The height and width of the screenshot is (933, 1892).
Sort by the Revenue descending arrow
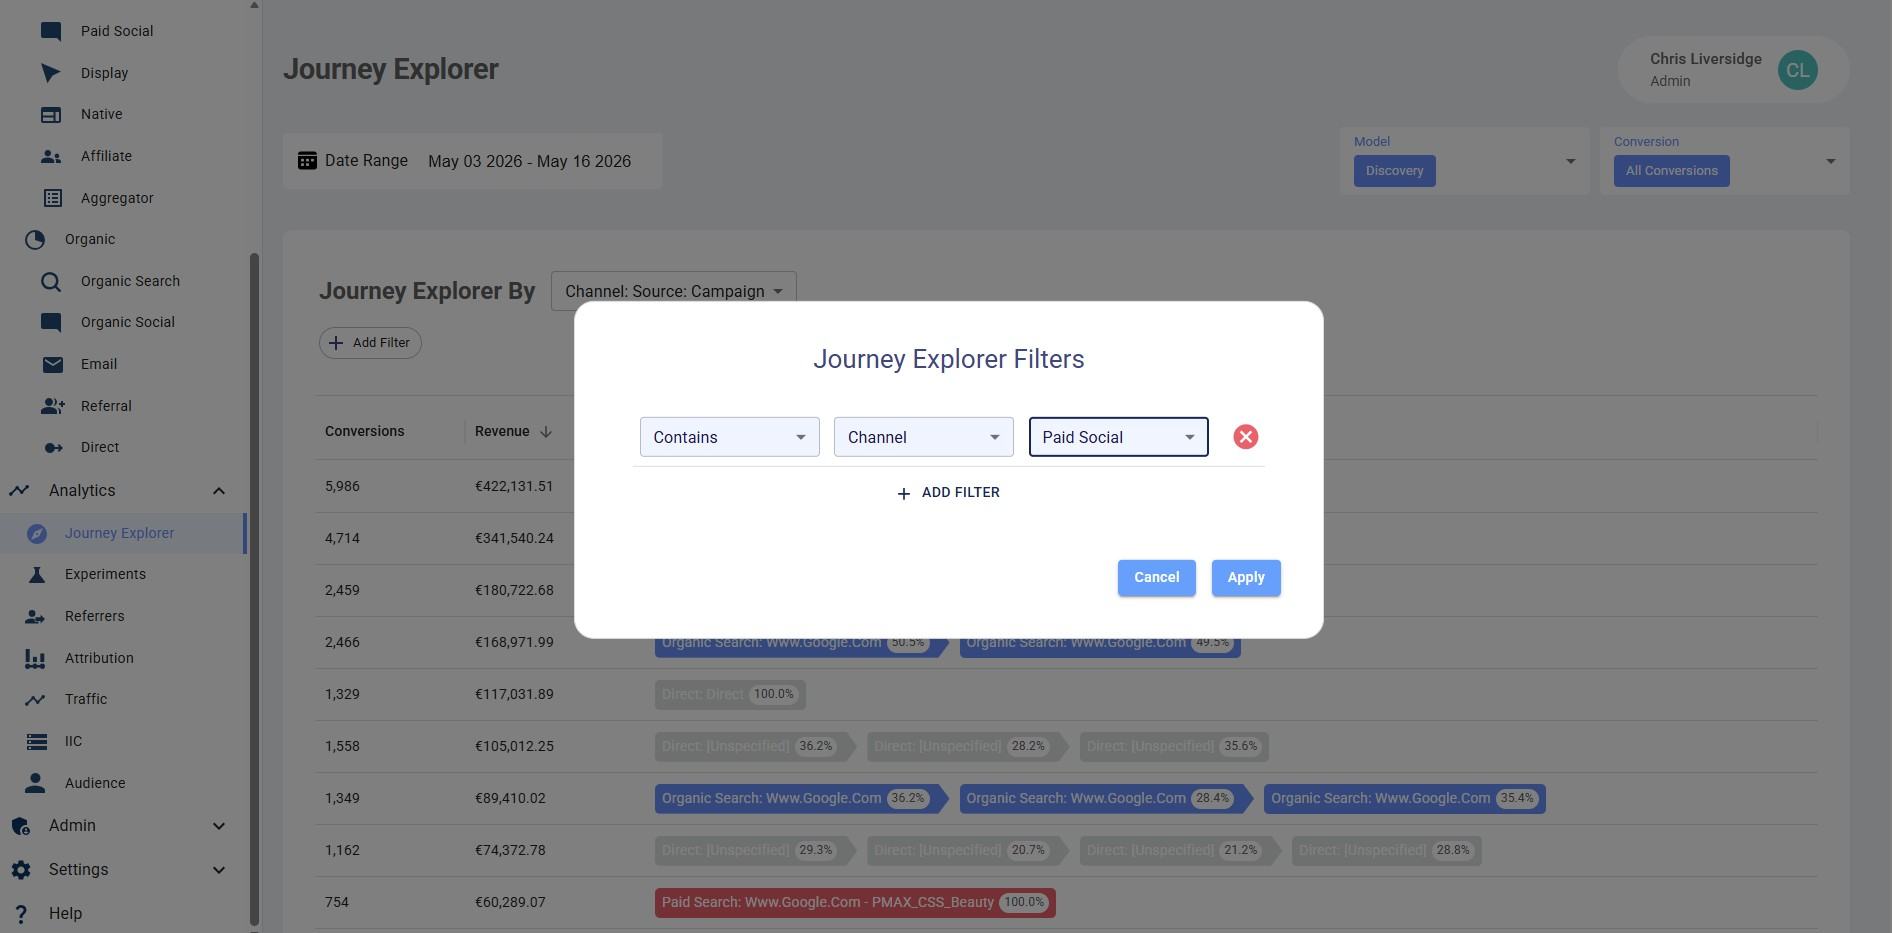[546, 432]
